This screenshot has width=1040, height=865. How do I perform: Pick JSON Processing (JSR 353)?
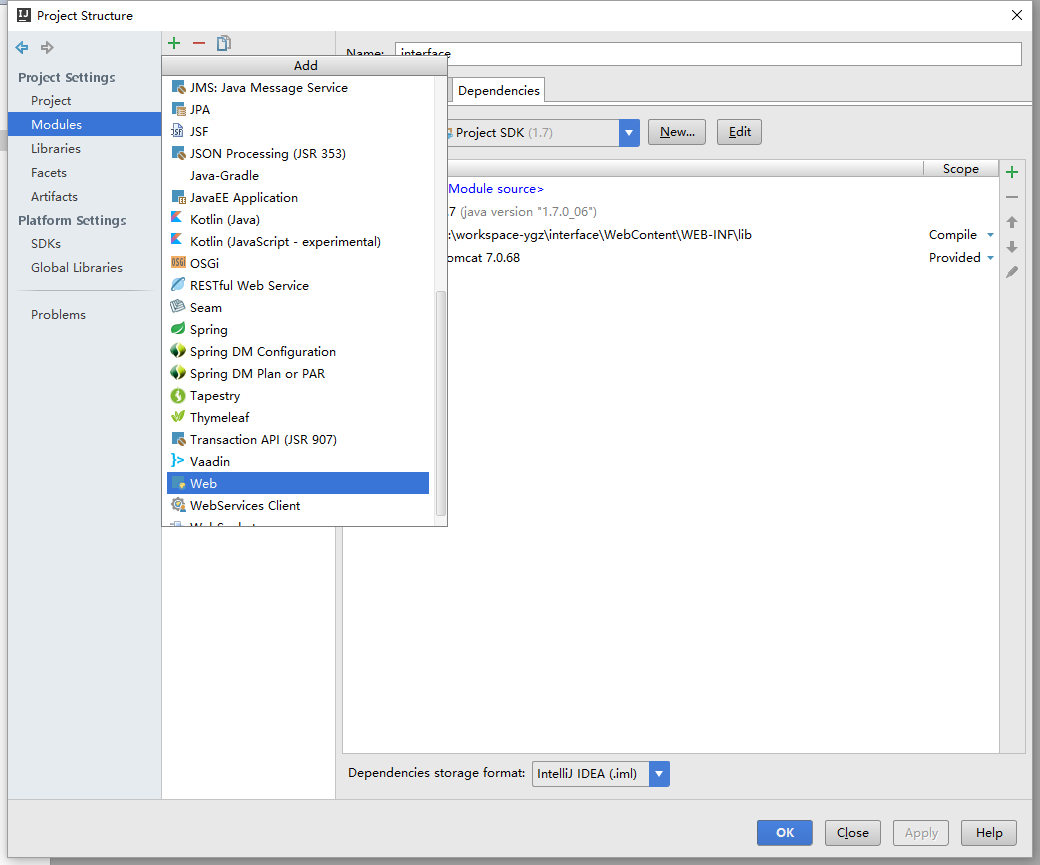click(x=298, y=153)
